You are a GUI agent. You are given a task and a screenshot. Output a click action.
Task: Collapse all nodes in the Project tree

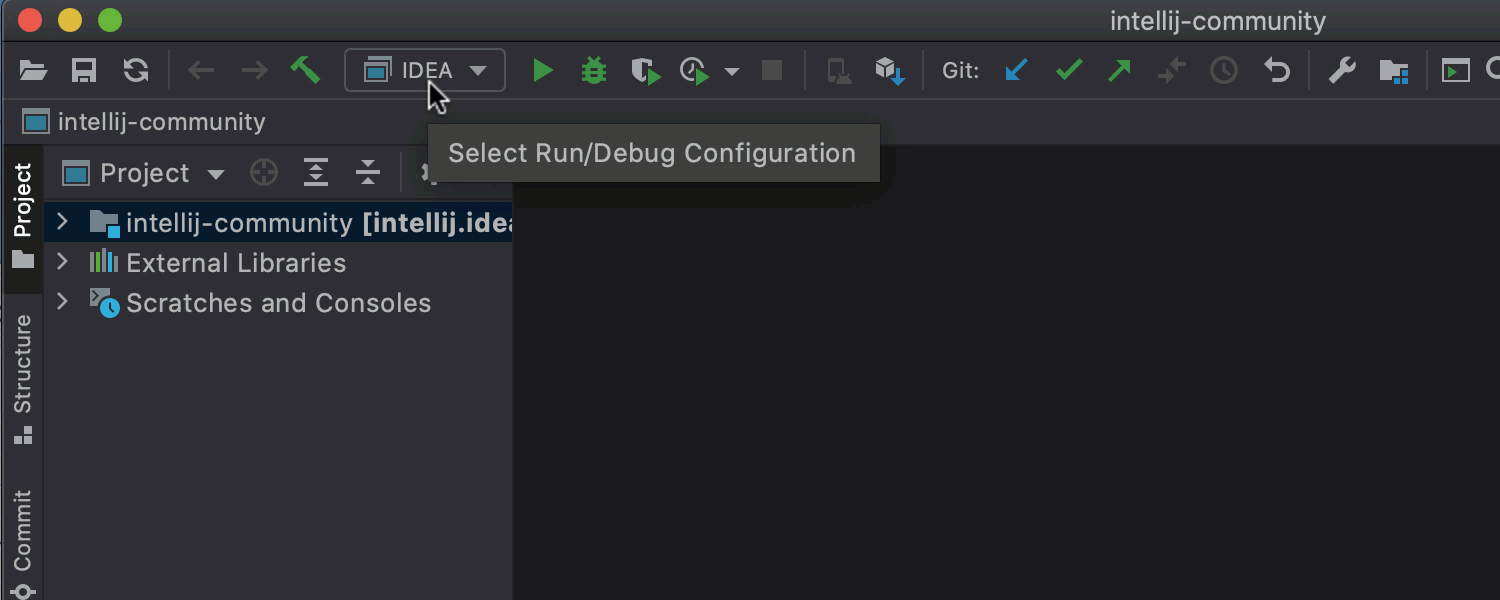(x=368, y=173)
